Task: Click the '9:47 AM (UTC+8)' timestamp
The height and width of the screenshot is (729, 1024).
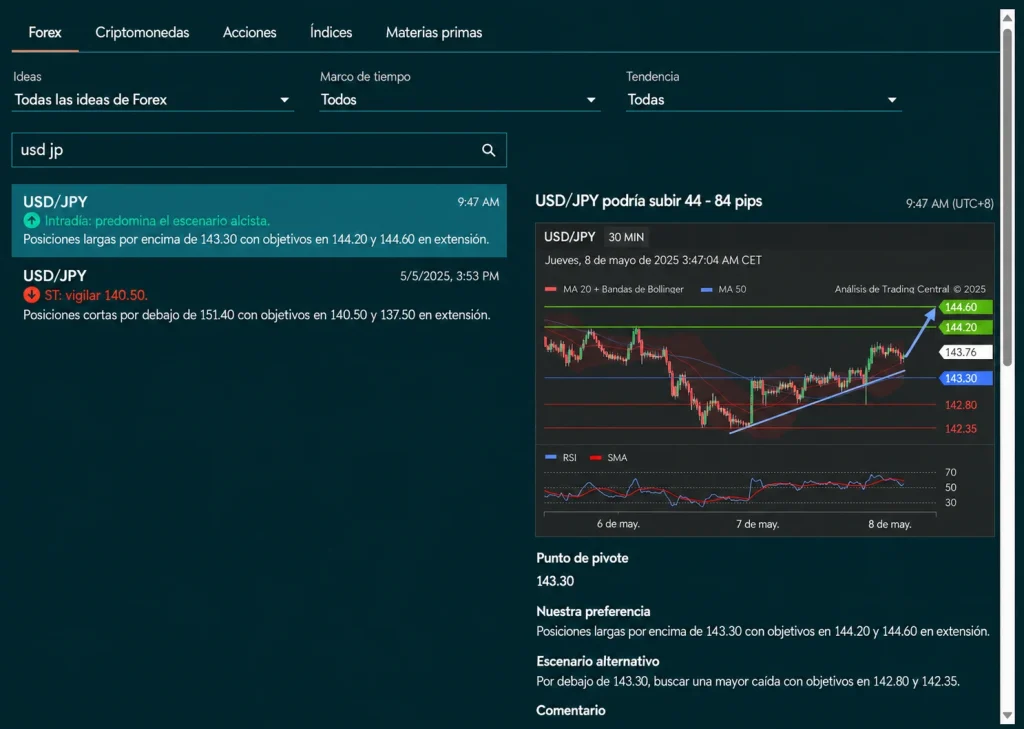Action: click(x=950, y=204)
